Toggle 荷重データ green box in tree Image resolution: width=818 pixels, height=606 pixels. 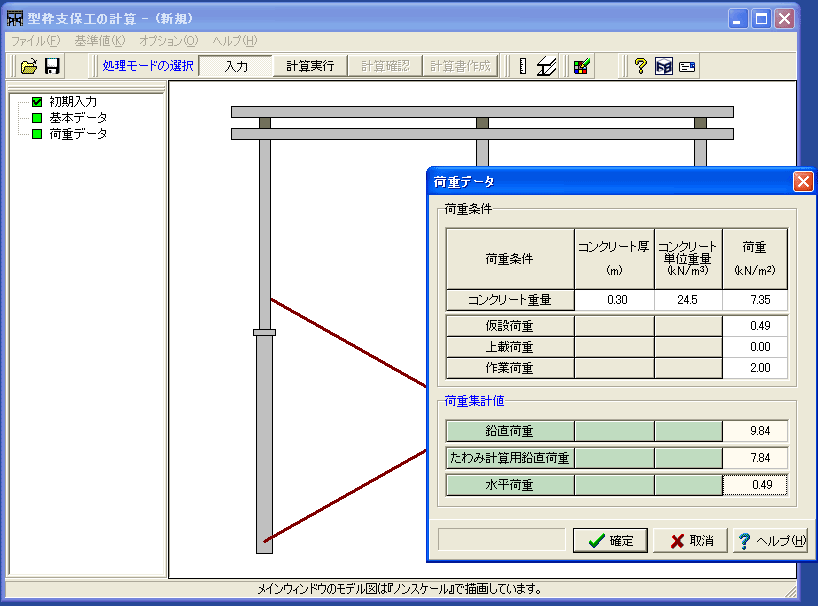coord(37,134)
